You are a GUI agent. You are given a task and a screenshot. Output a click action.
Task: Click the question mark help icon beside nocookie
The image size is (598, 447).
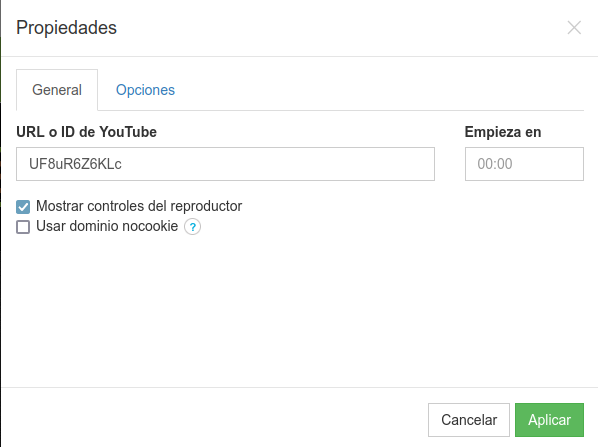tap(193, 227)
